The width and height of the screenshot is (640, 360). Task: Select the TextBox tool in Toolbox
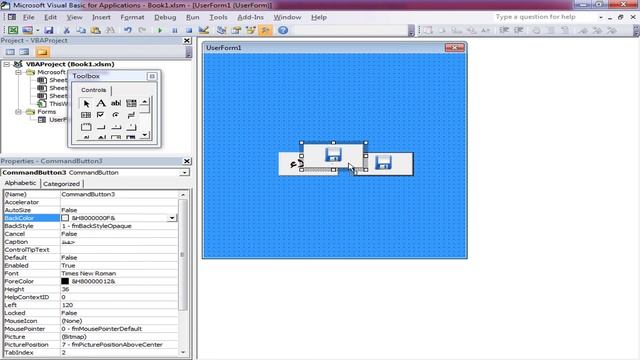116,103
